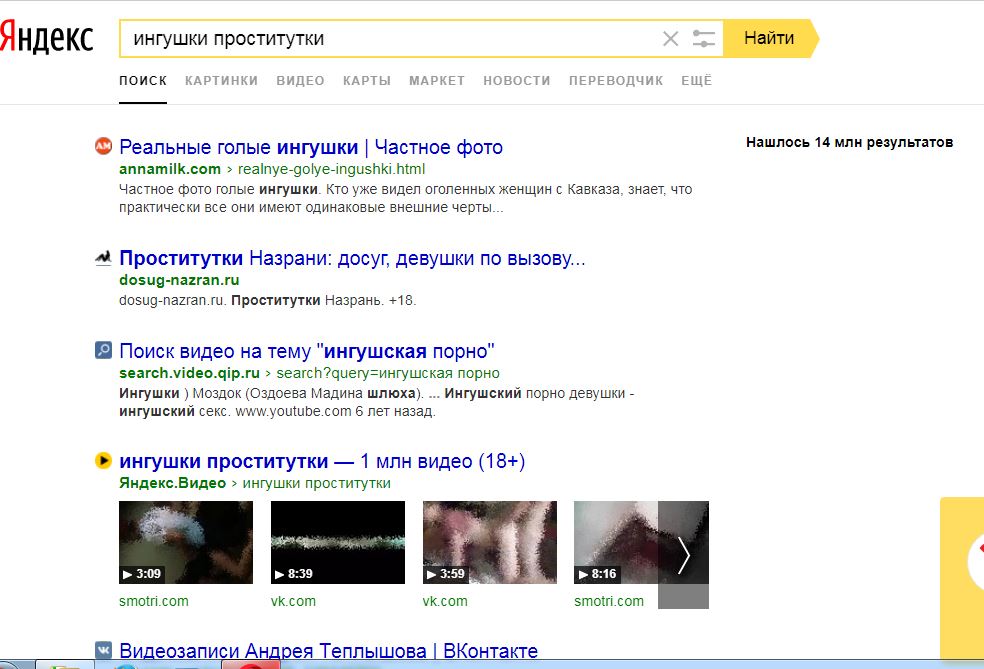Play the 3:59 video thumbnail

(x=489, y=542)
